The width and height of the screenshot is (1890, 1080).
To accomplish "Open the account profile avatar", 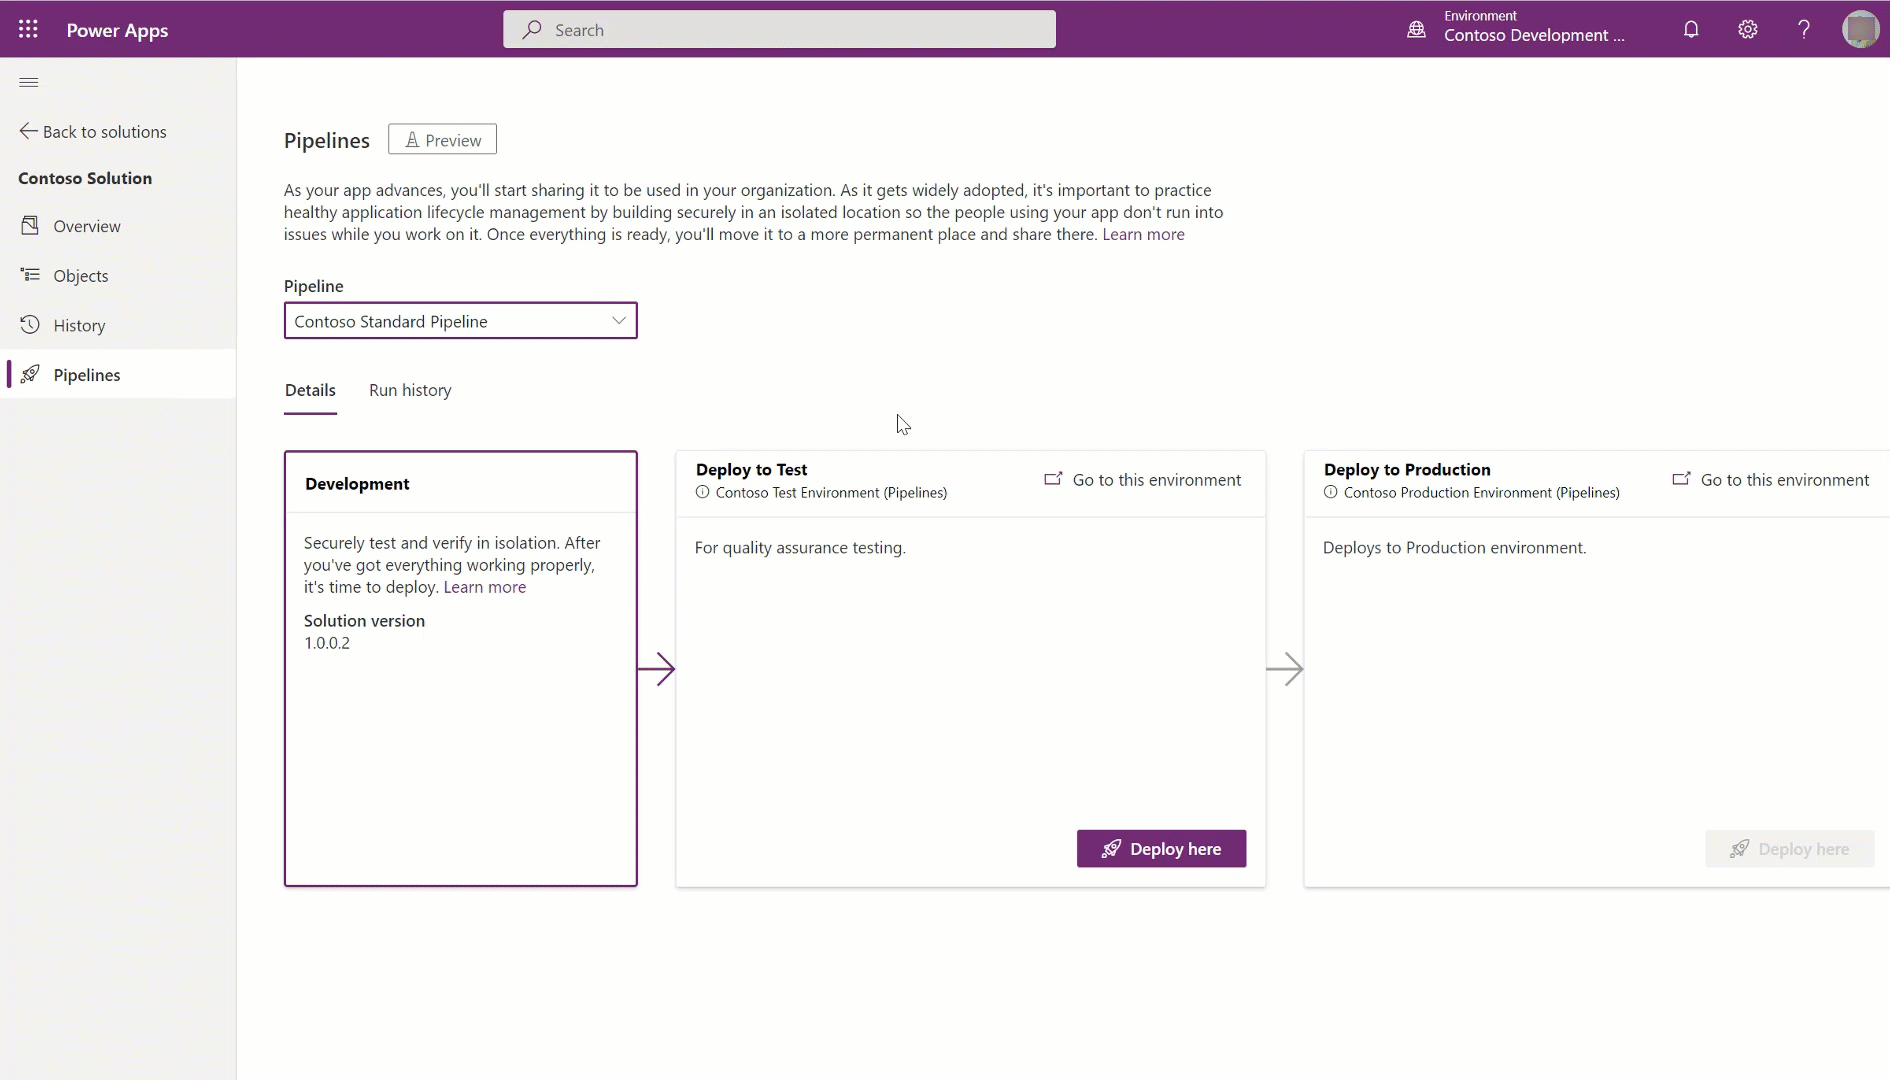I will click(1862, 29).
